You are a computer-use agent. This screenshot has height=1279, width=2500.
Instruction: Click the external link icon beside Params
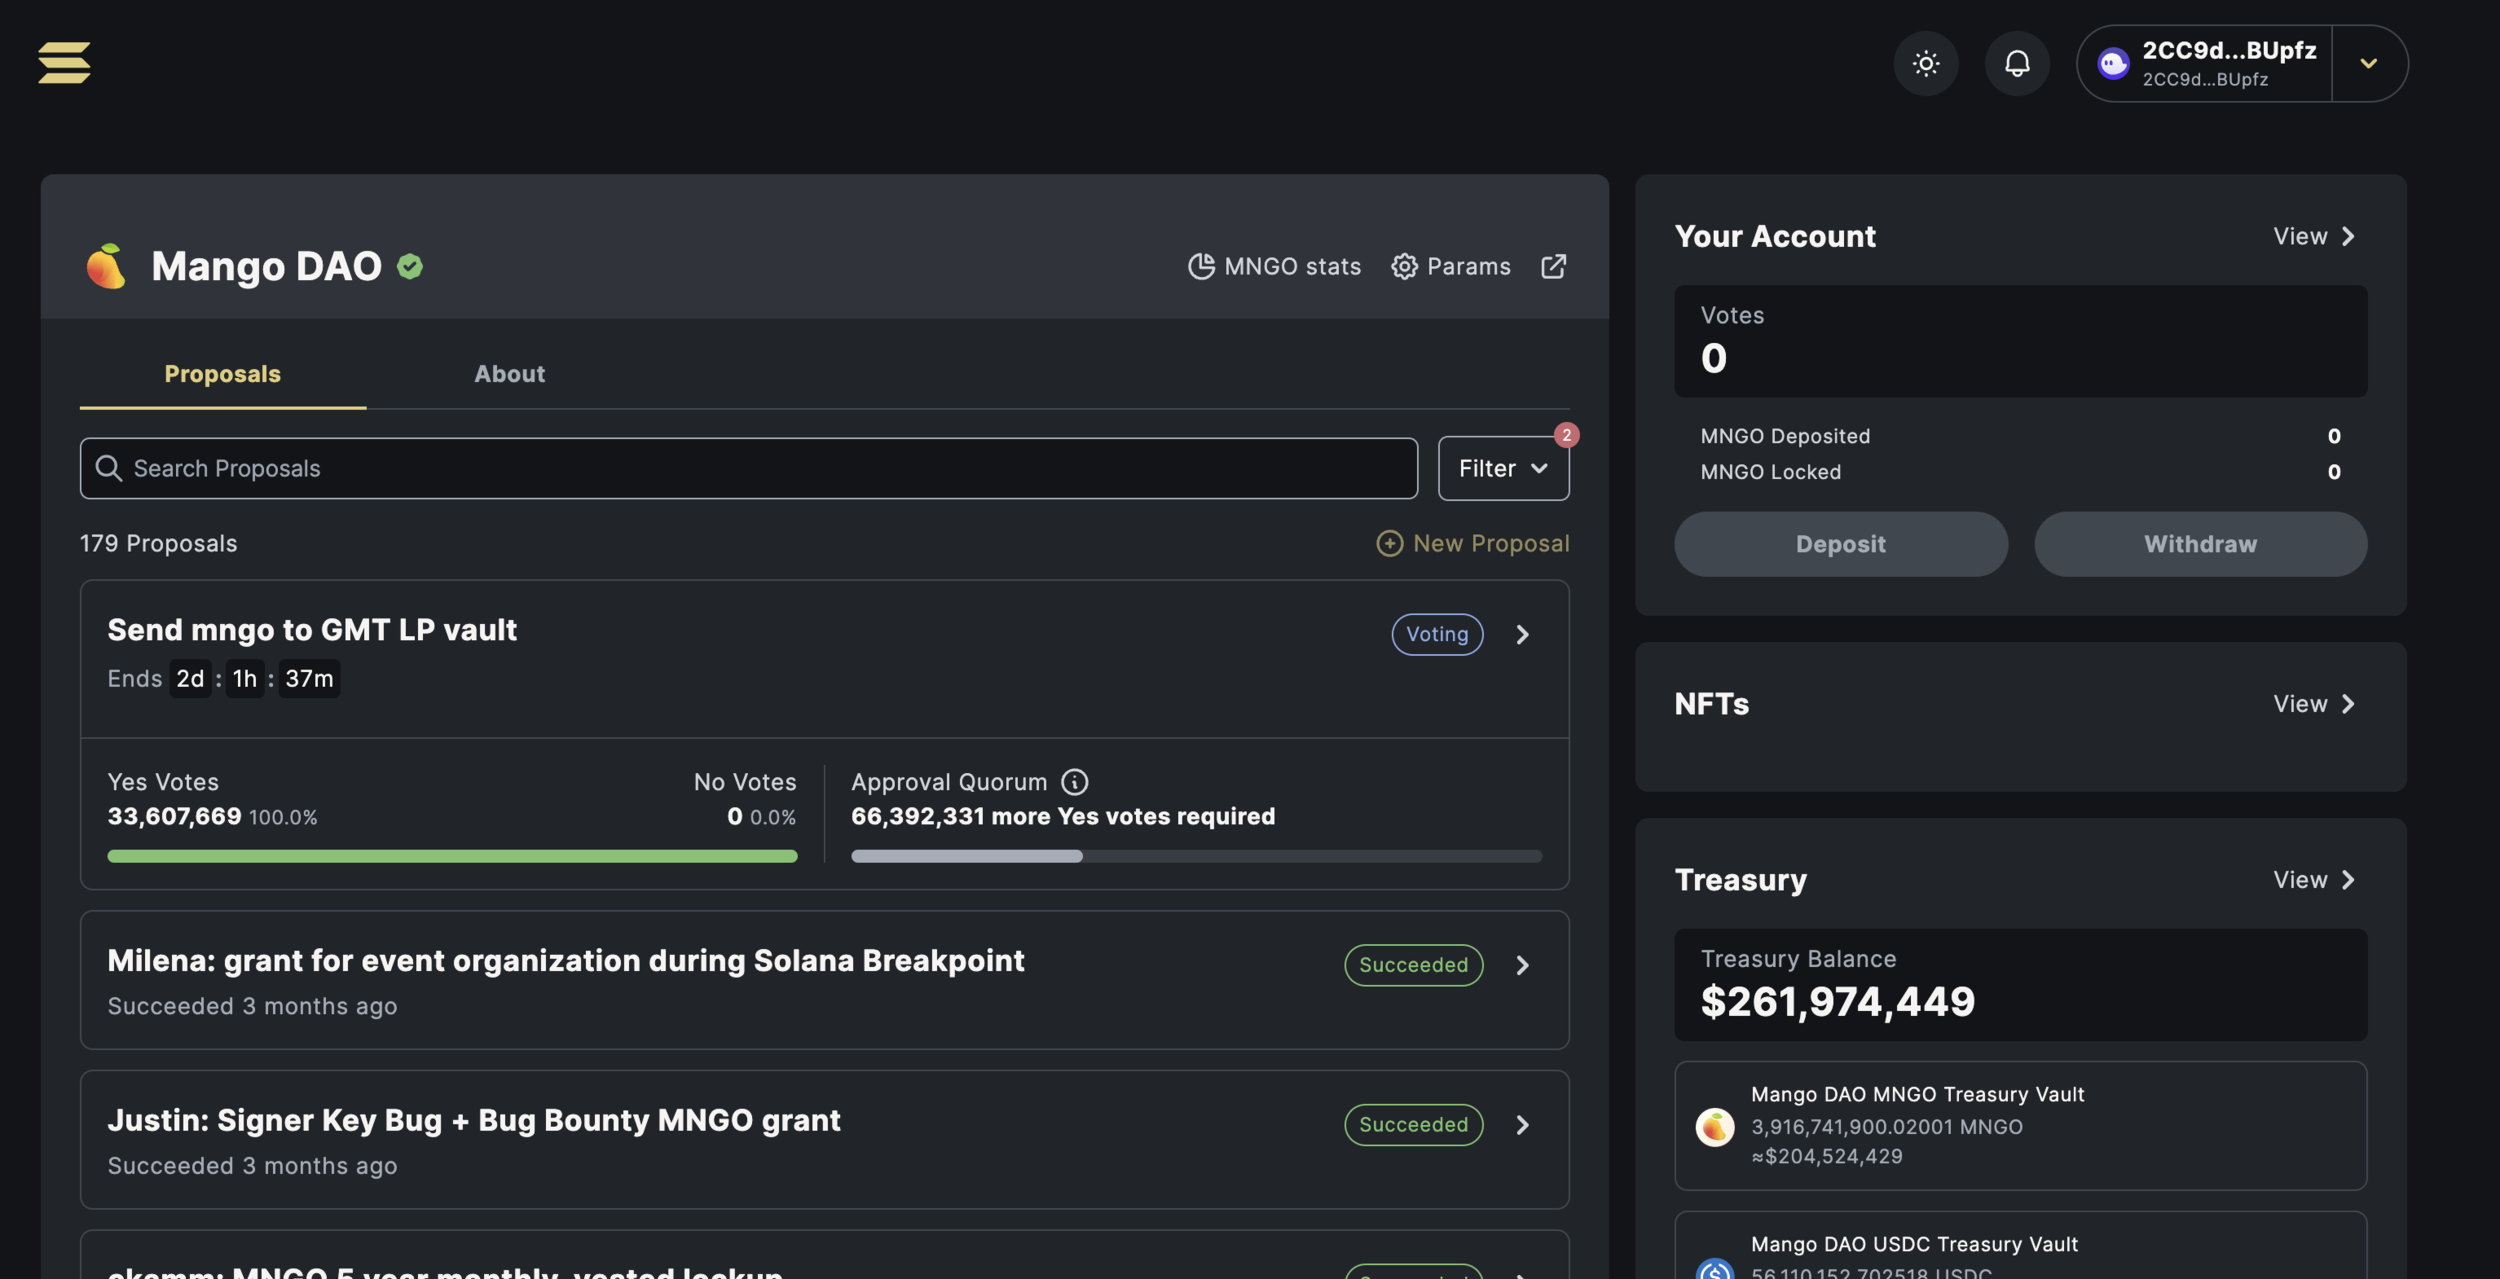click(x=1553, y=266)
